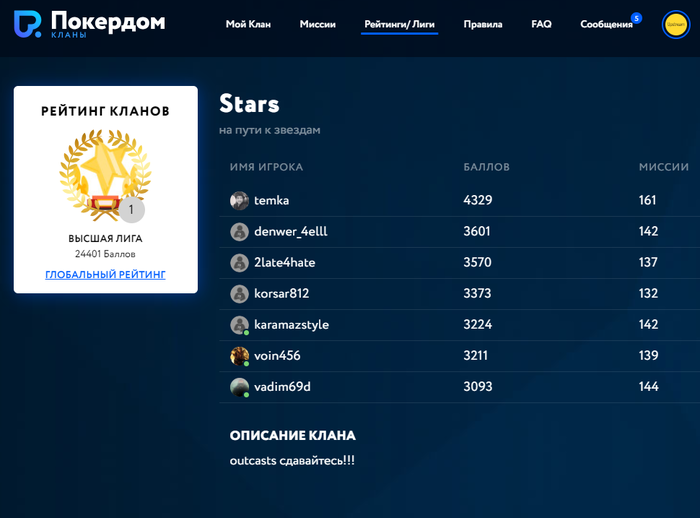This screenshot has height=518, width=700.
Task: Click temka's missions count 161
Action: tap(647, 200)
